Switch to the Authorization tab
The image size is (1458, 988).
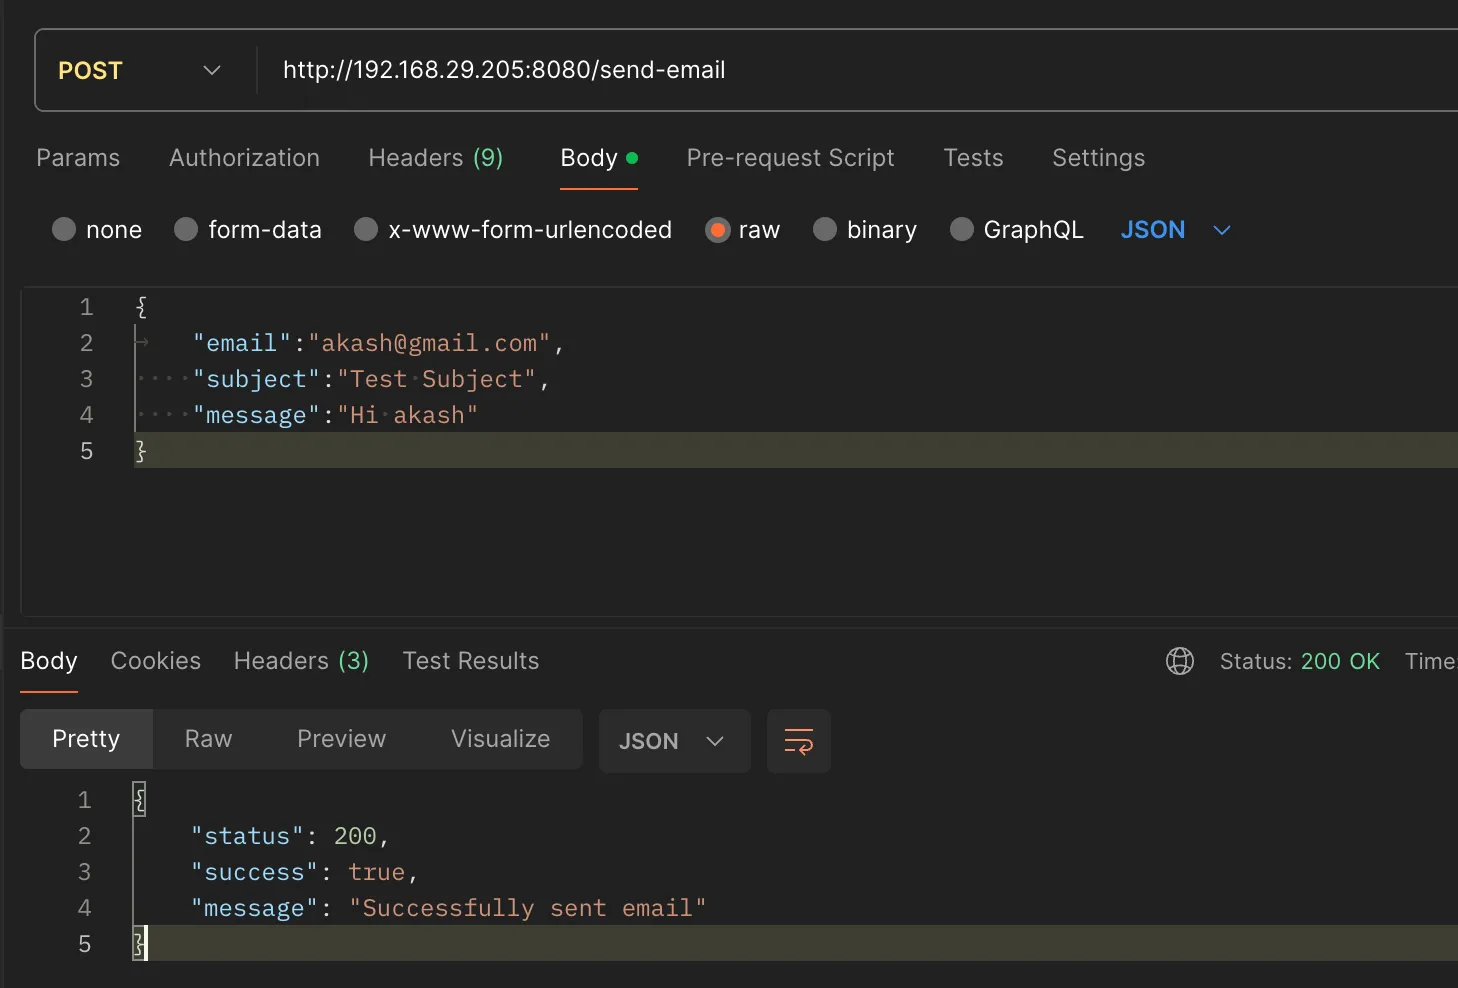pyautogui.click(x=244, y=158)
